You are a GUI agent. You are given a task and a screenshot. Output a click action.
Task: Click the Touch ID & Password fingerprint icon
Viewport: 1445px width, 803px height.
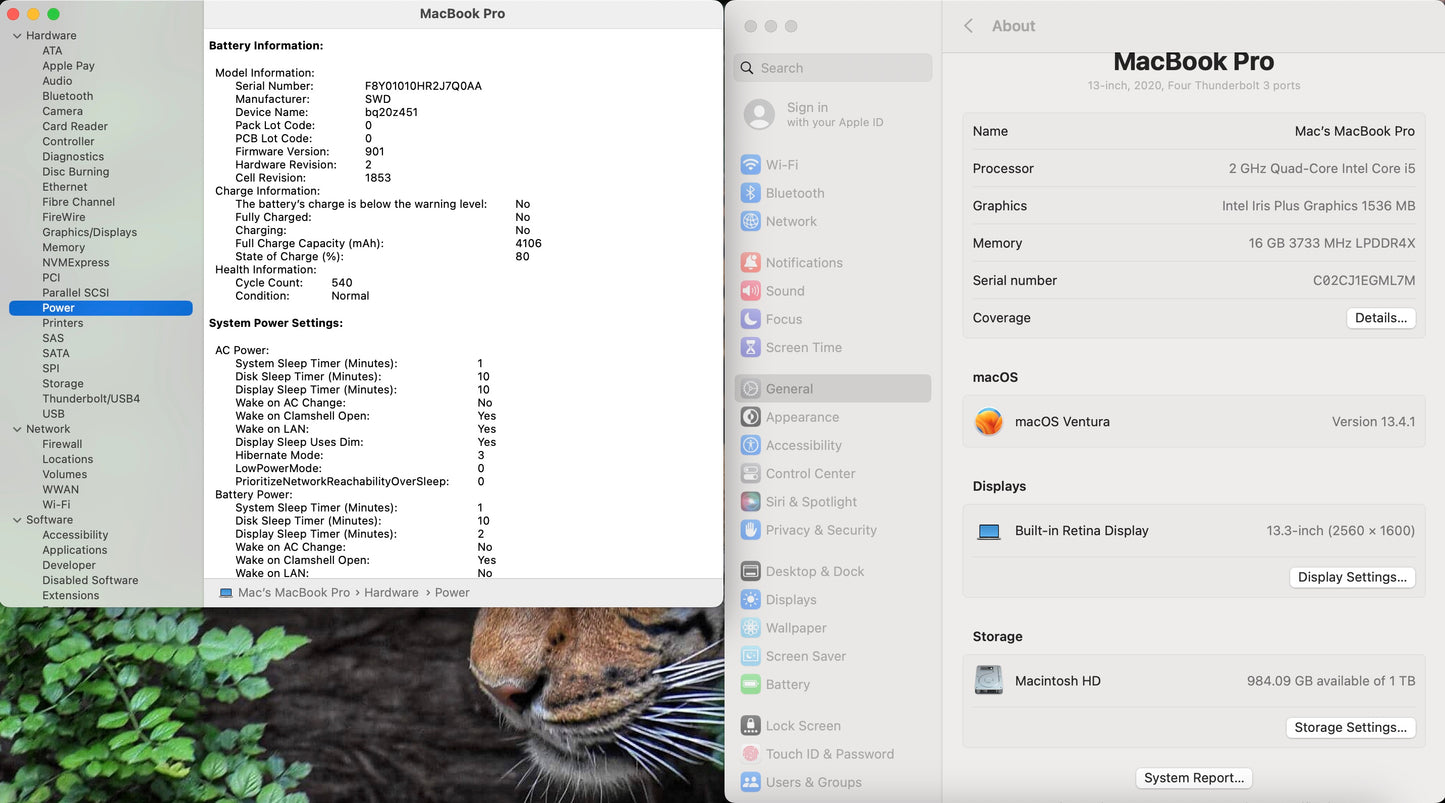750,754
